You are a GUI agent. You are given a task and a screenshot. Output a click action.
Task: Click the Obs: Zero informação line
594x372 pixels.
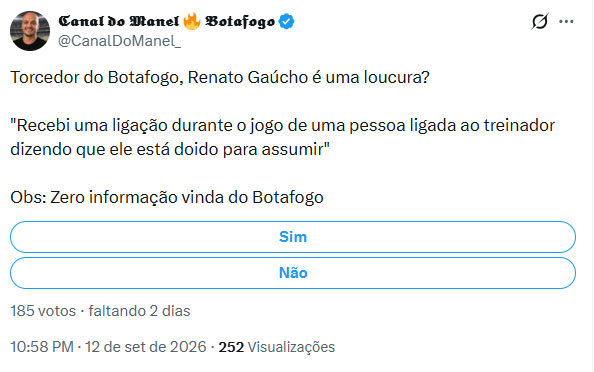click(x=167, y=197)
